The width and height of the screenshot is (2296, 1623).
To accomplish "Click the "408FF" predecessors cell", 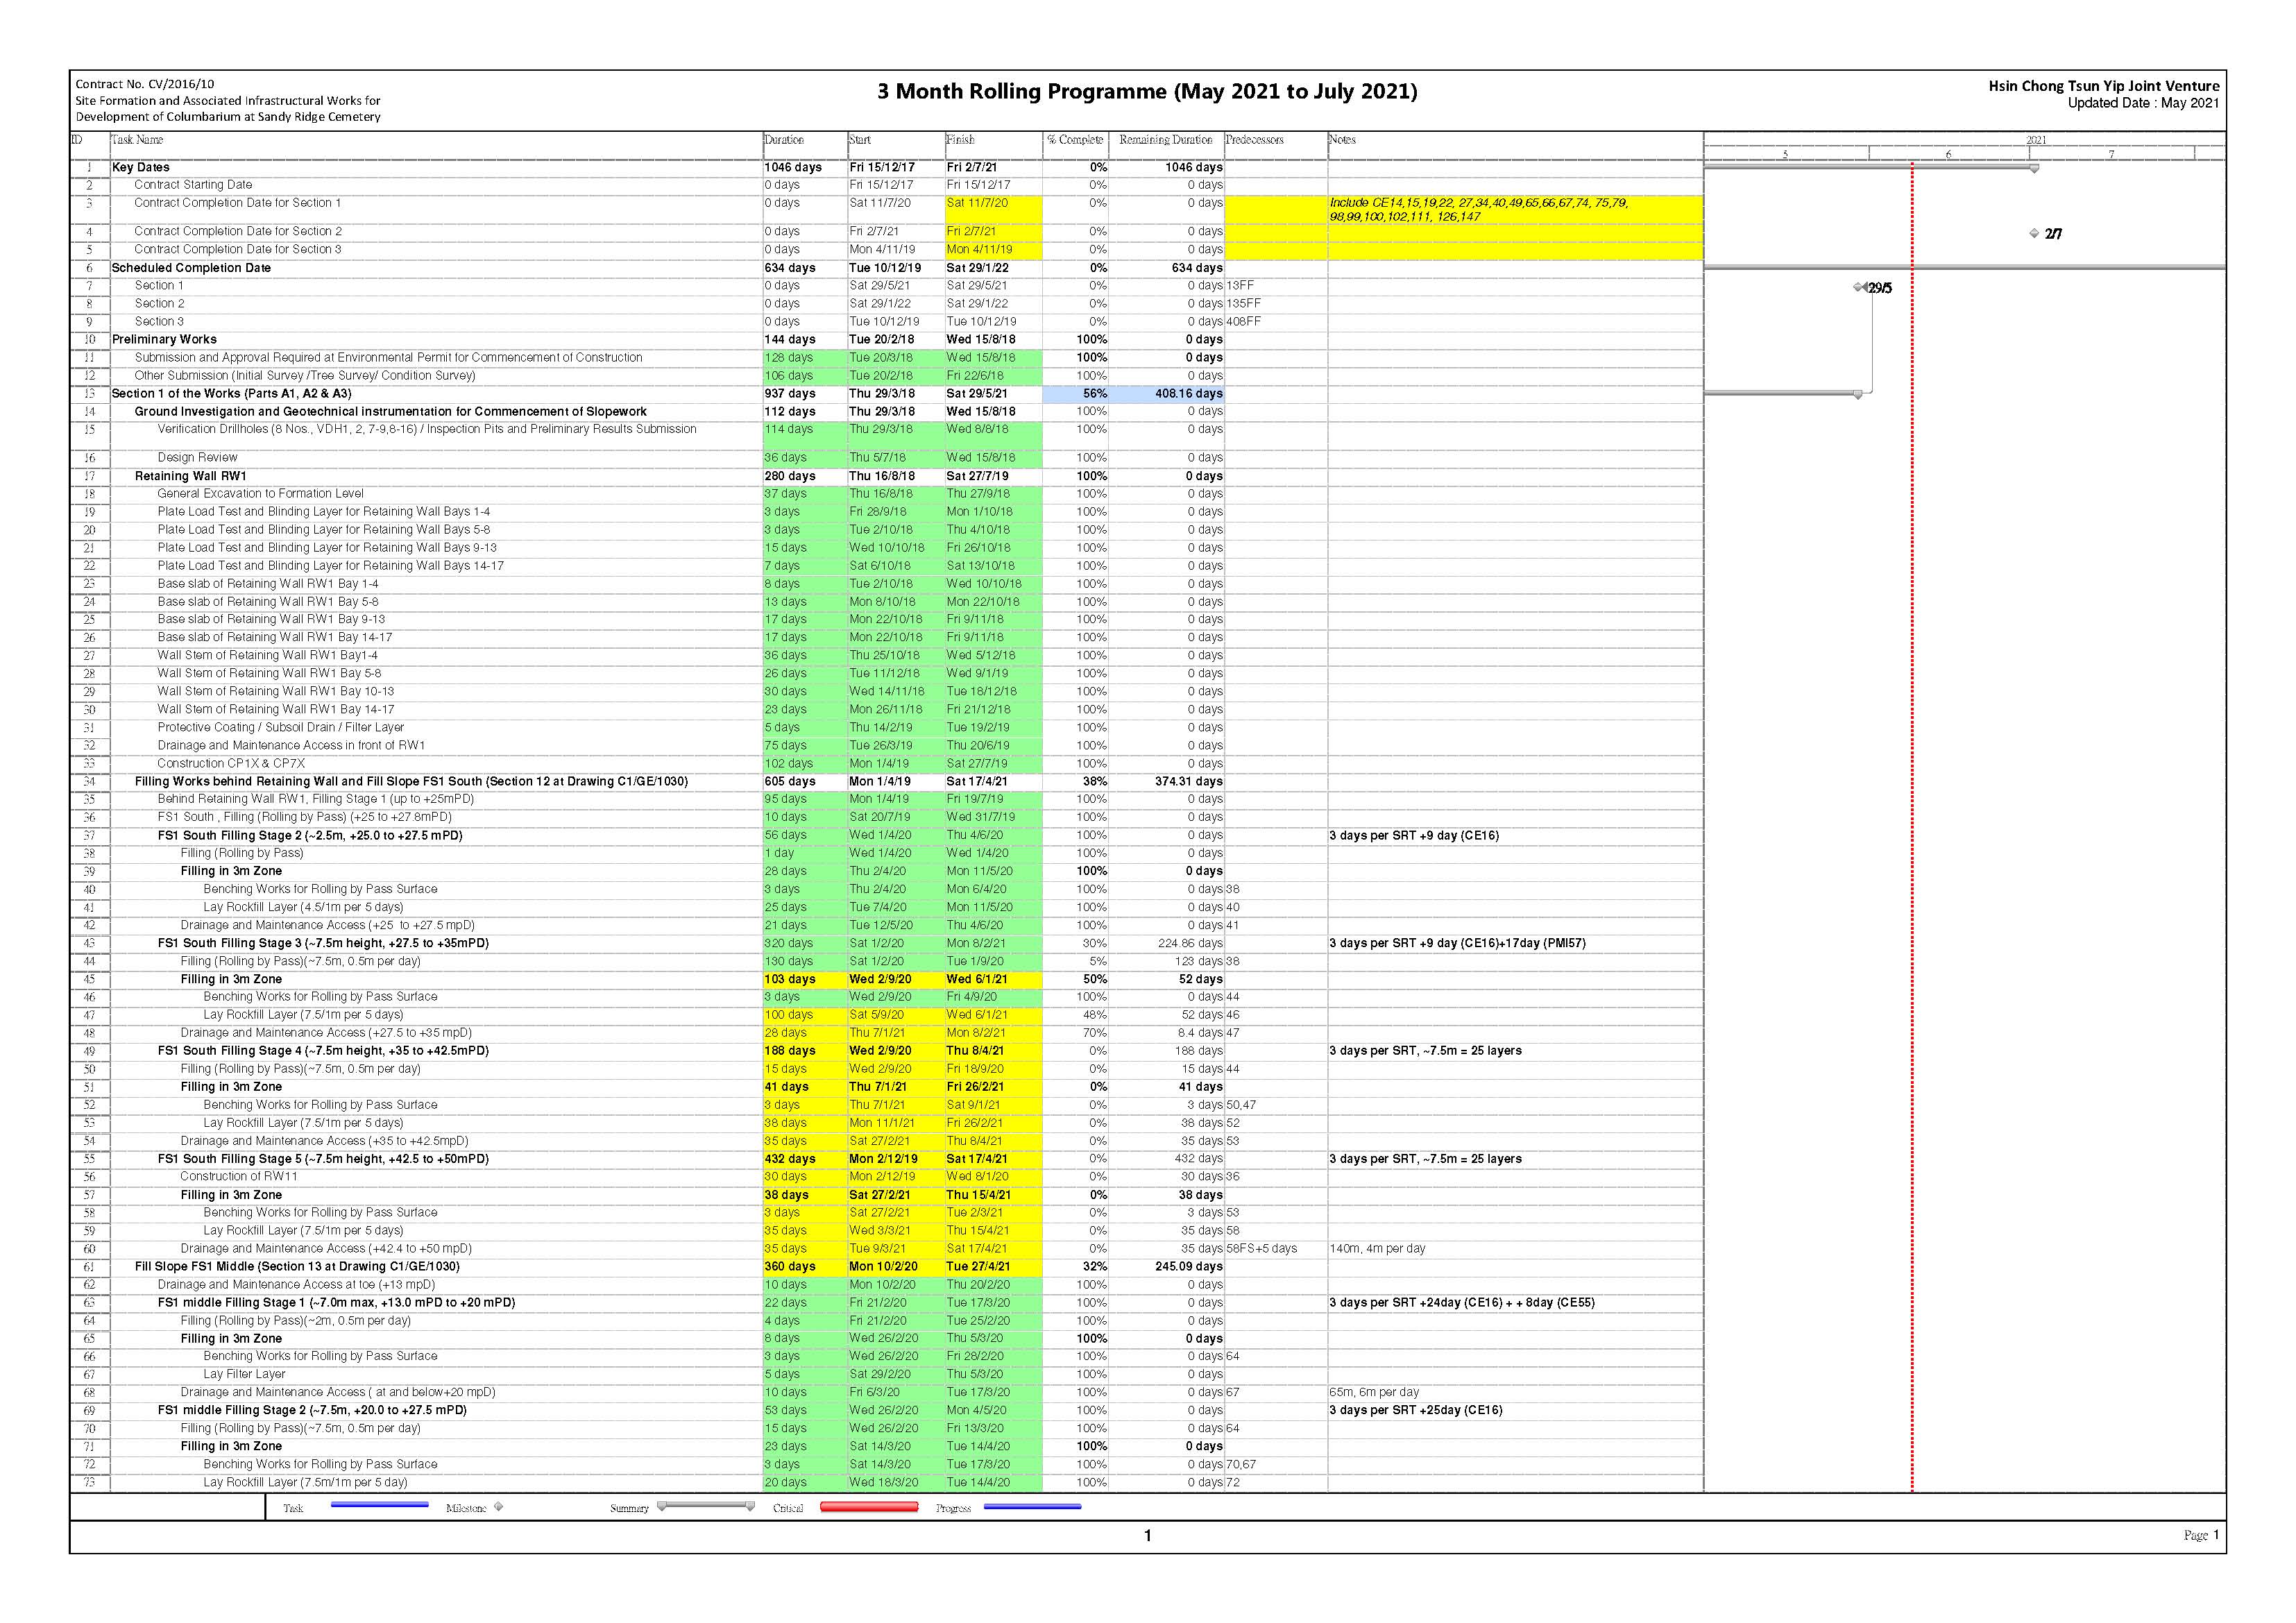I will [x=1243, y=322].
